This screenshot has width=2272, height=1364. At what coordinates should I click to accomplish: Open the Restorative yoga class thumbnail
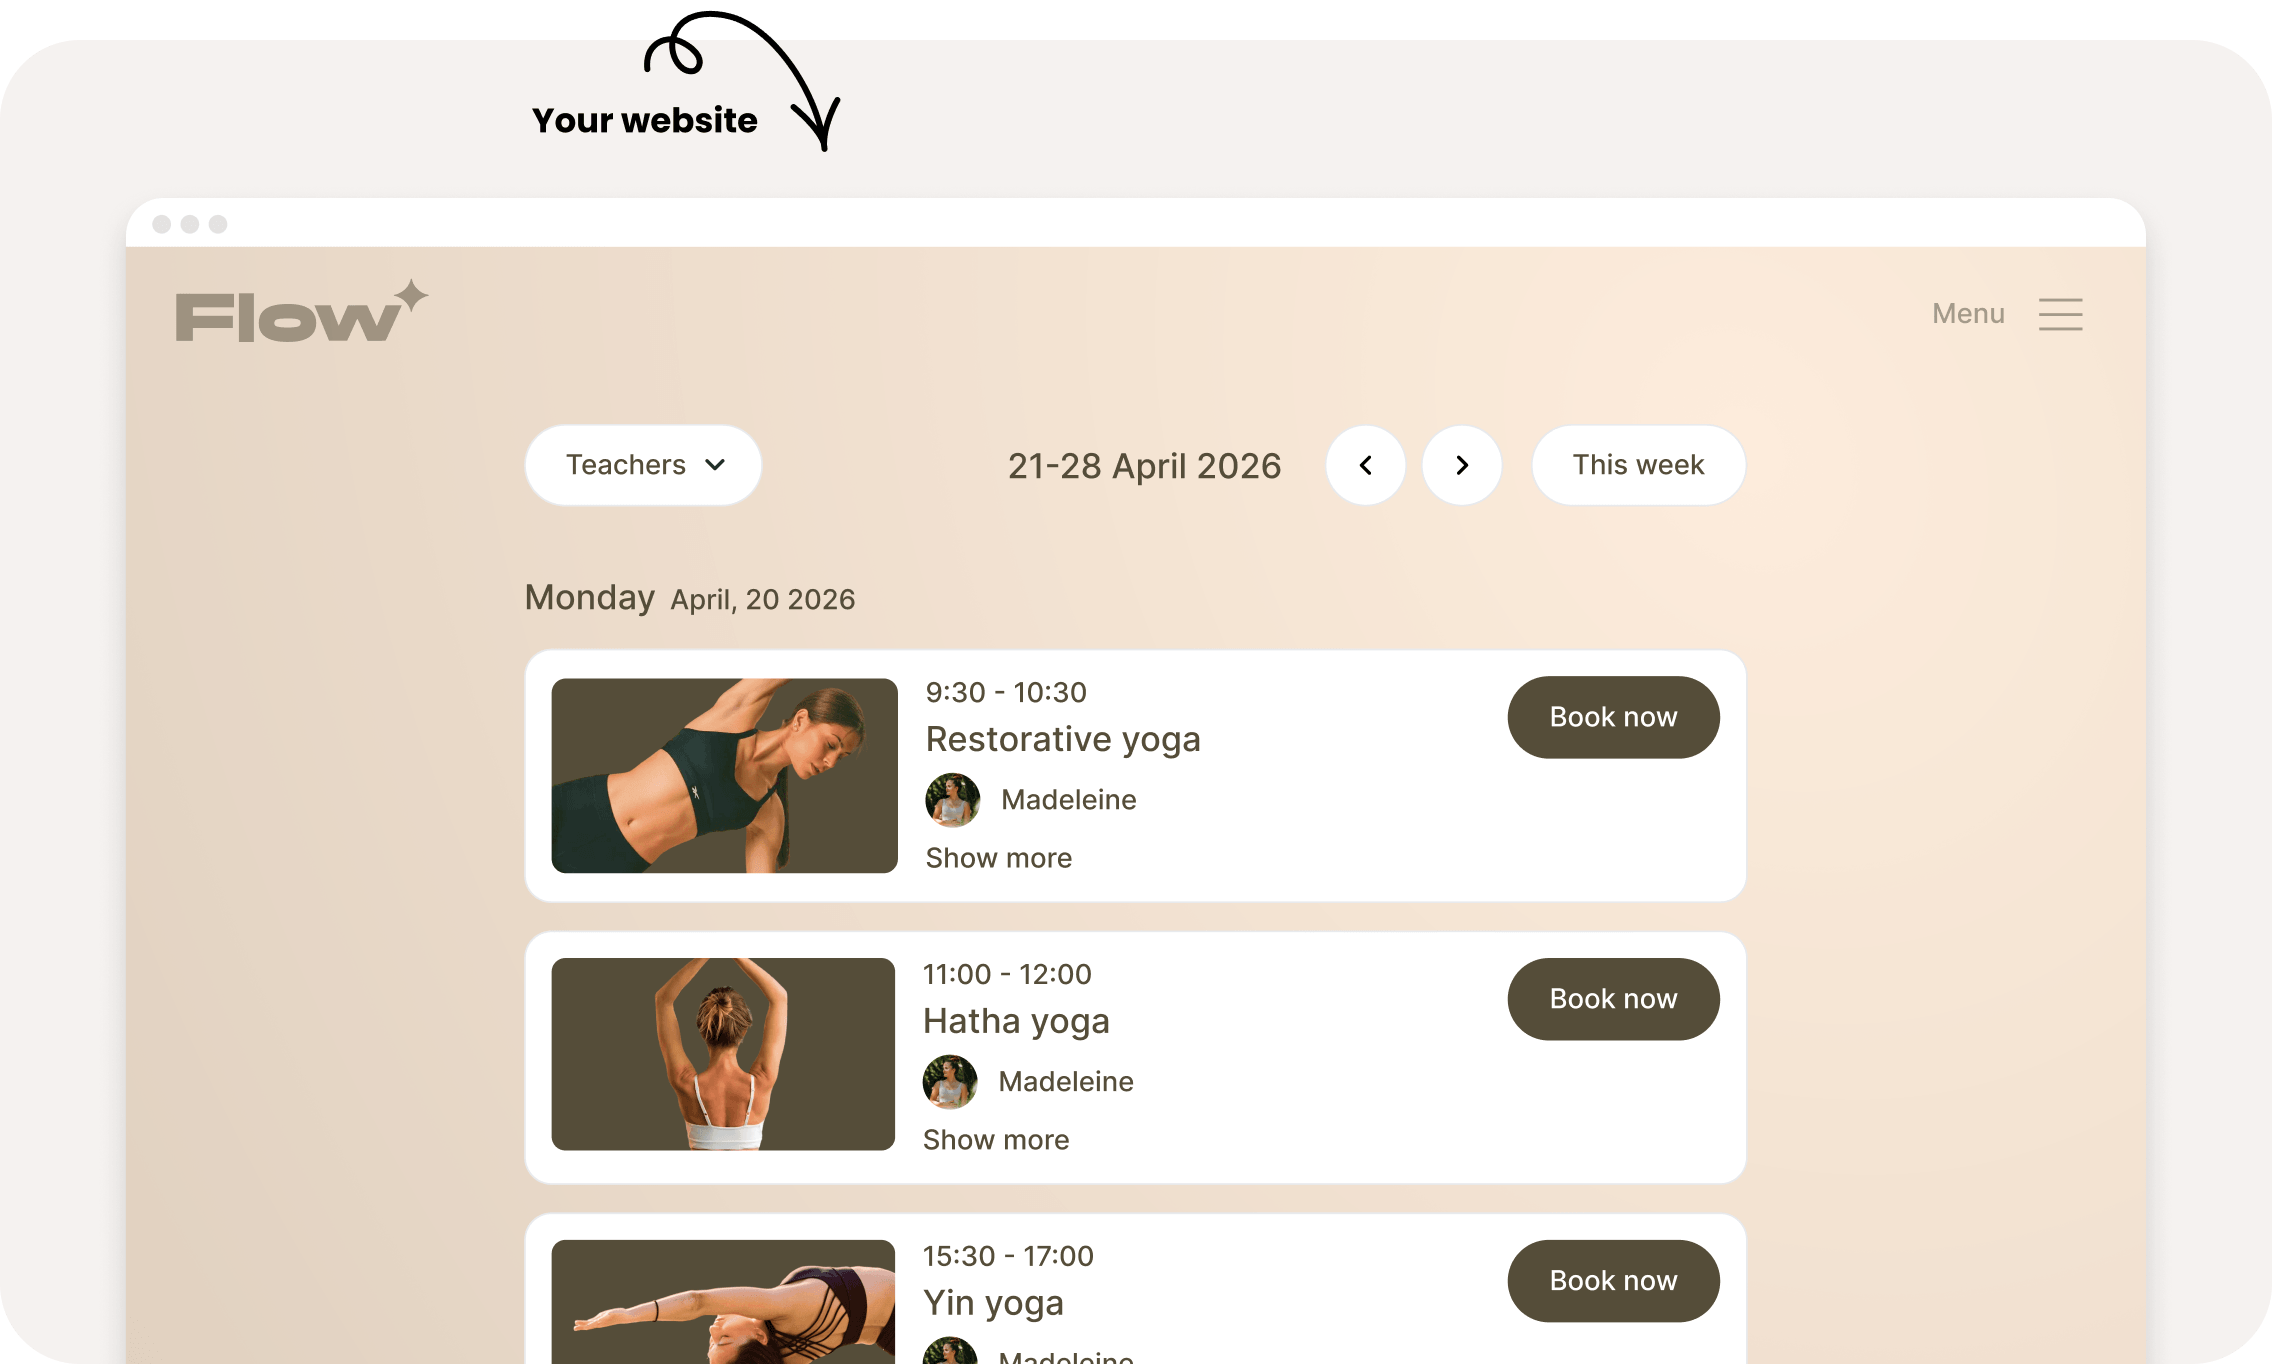click(724, 775)
